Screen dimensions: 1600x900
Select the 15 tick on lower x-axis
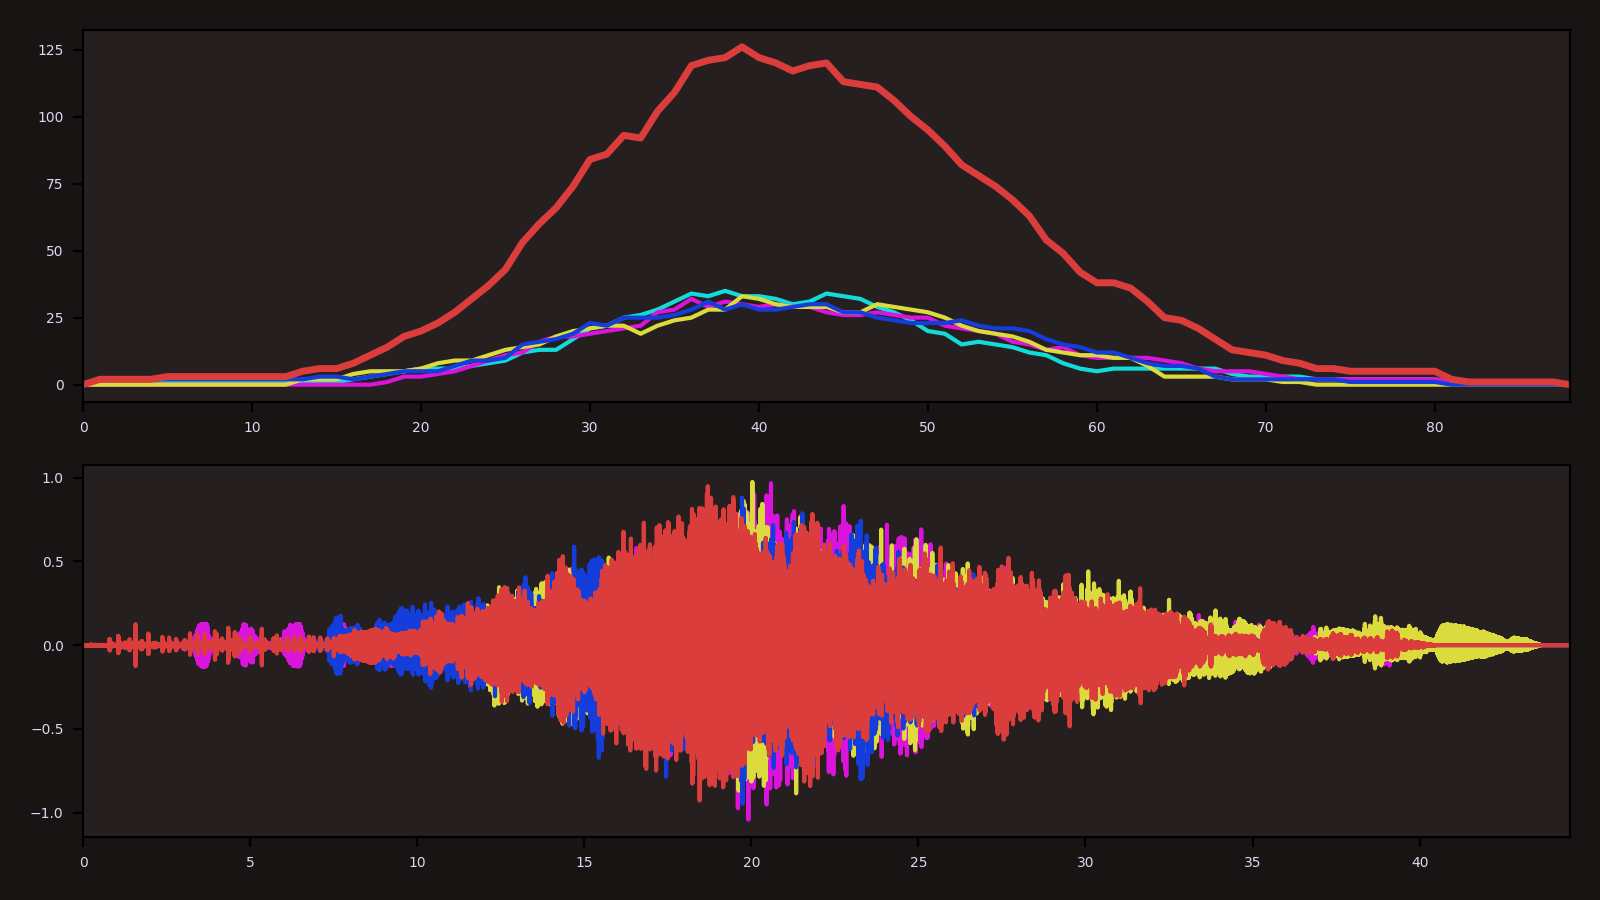(584, 862)
